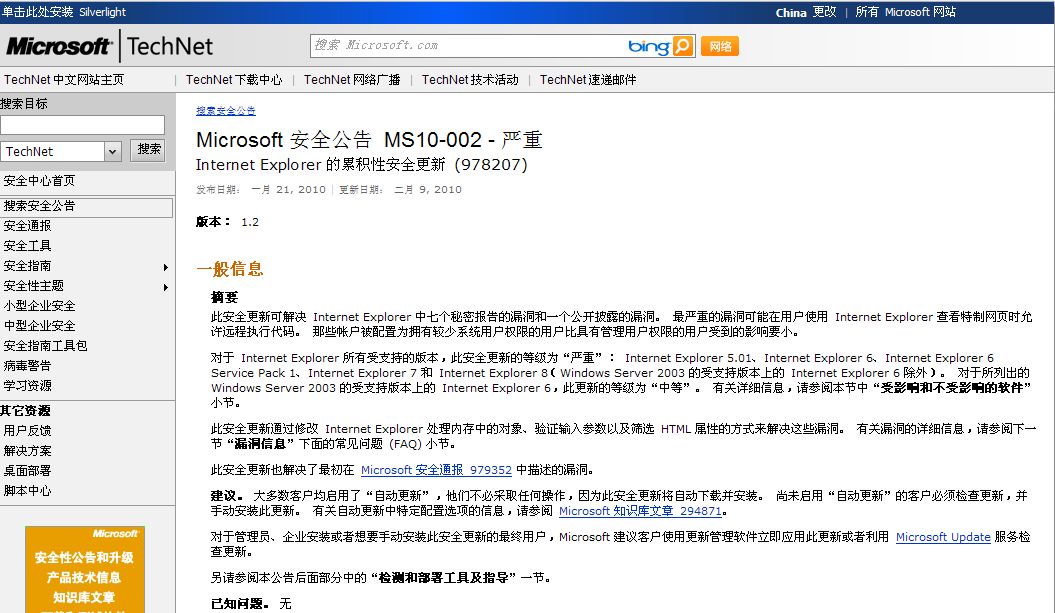
Task: Click the MS10-002 bulletin title
Action: (369, 140)
